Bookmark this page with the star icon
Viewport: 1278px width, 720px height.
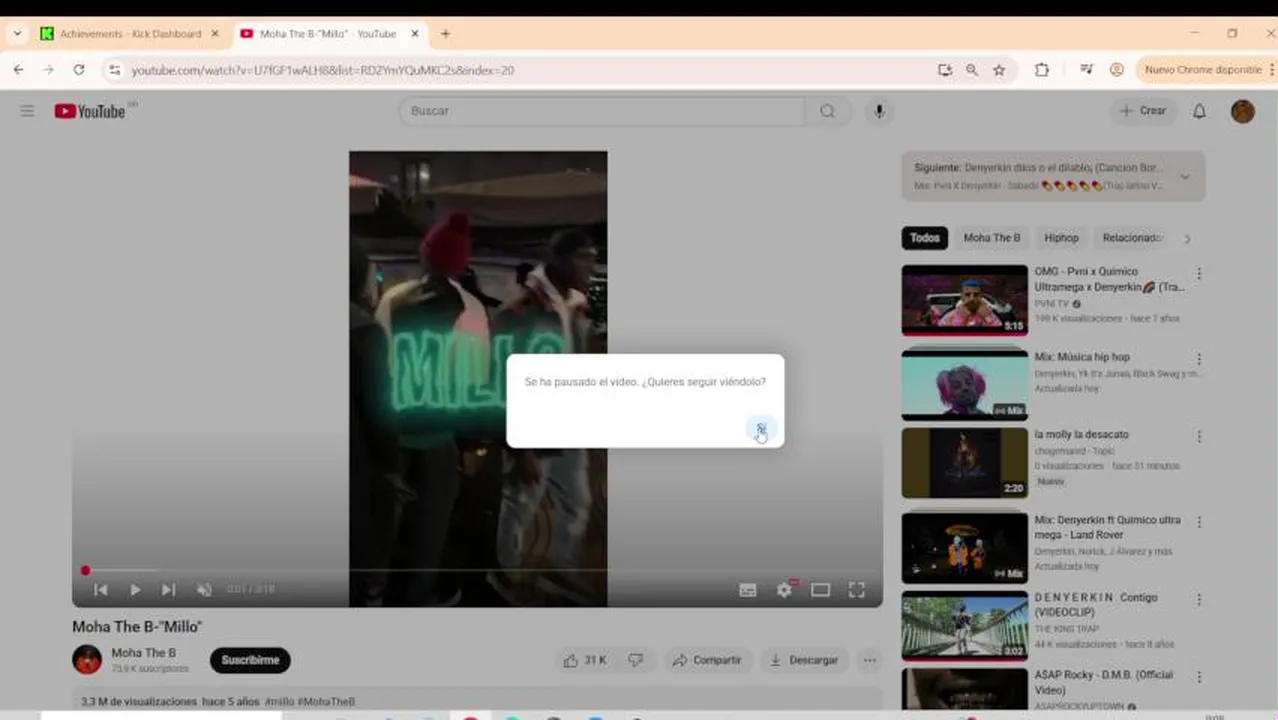coord(999,70)
